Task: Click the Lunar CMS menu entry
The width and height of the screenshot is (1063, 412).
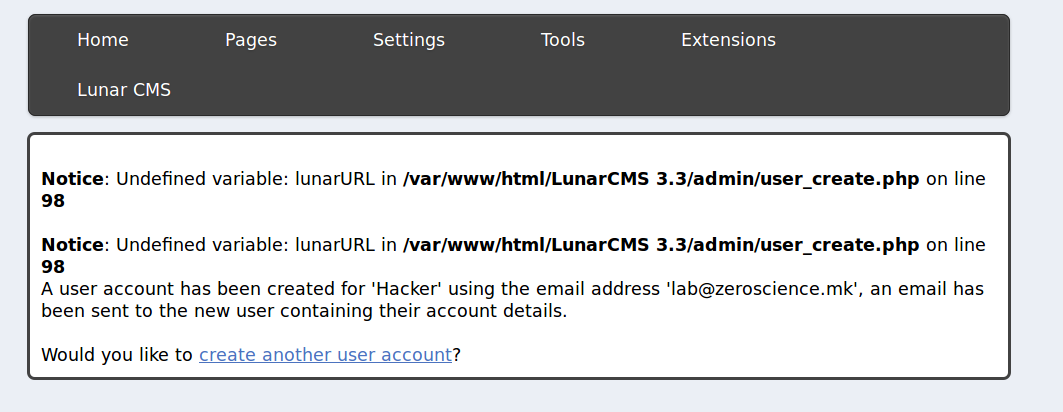Action: [x=124, y=90]
